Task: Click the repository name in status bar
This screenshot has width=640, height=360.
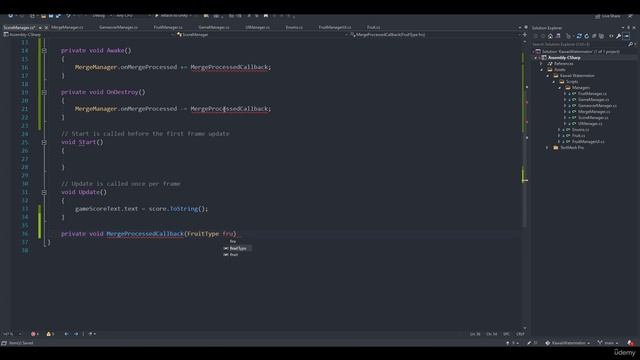Action: click(568, 343)
